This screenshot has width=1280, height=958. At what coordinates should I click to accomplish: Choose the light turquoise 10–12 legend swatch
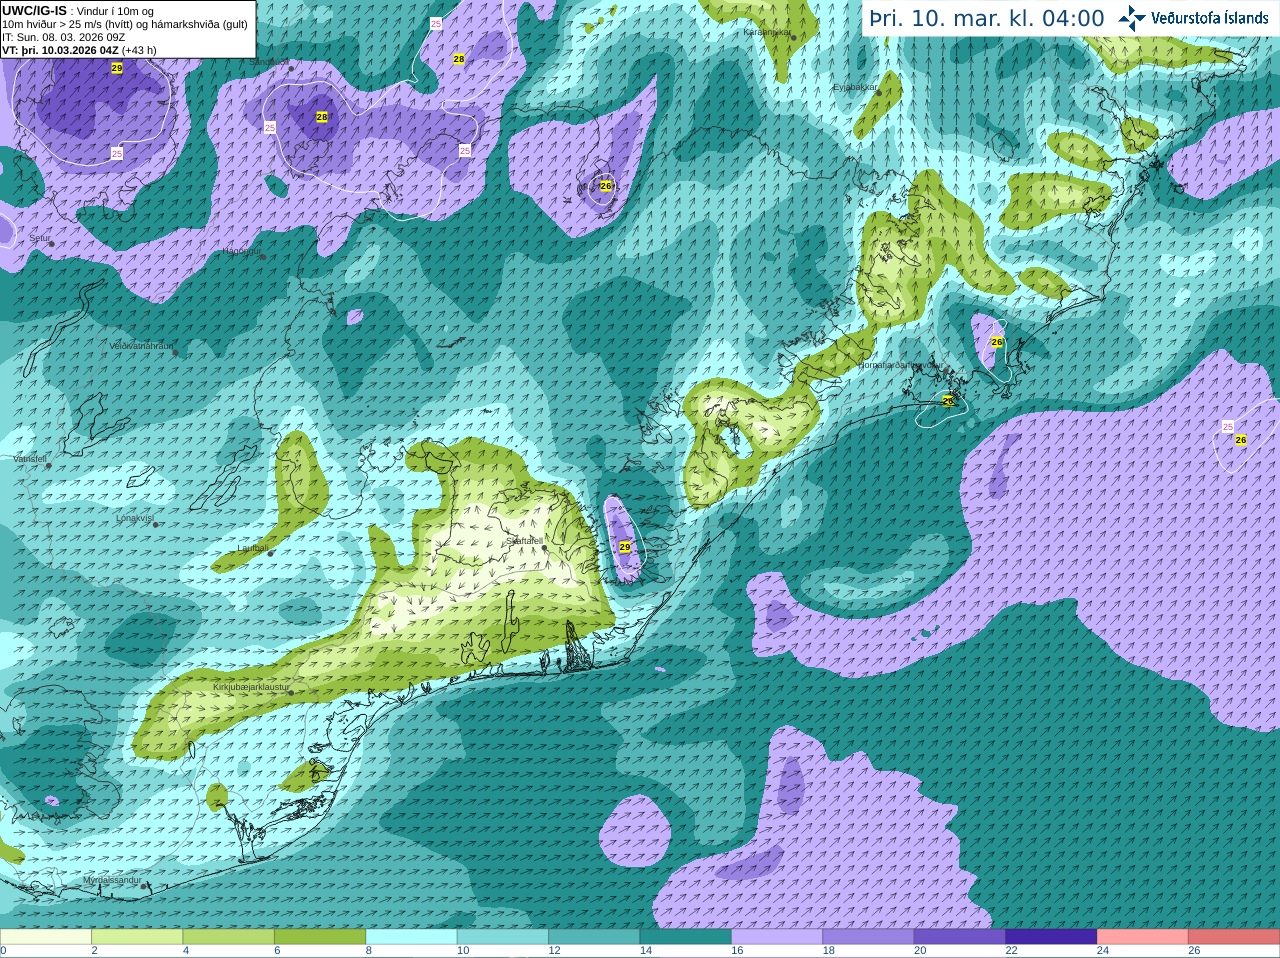(x=503, y=937)
